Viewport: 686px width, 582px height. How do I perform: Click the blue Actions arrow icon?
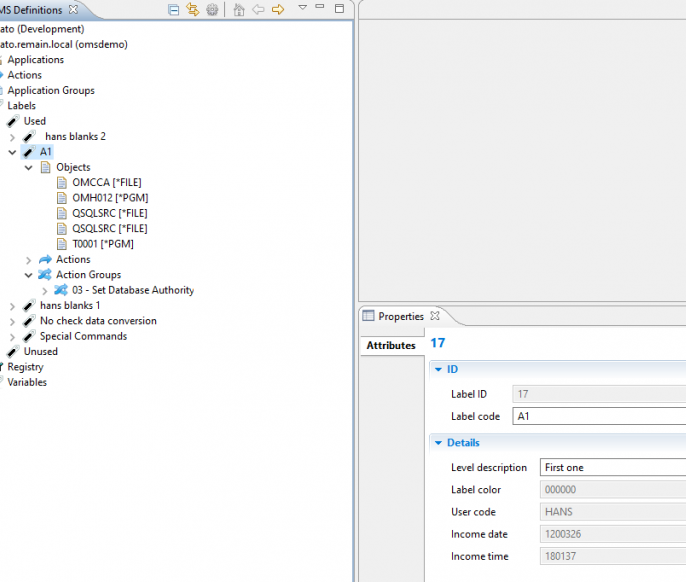point(46,259)
